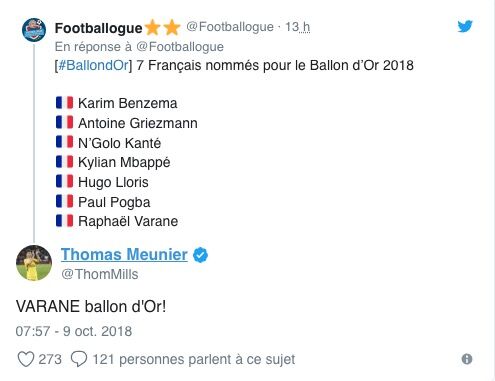495x381 pixels.
Task: Open the Footballogue profile avatar
Action: (34, 29)
